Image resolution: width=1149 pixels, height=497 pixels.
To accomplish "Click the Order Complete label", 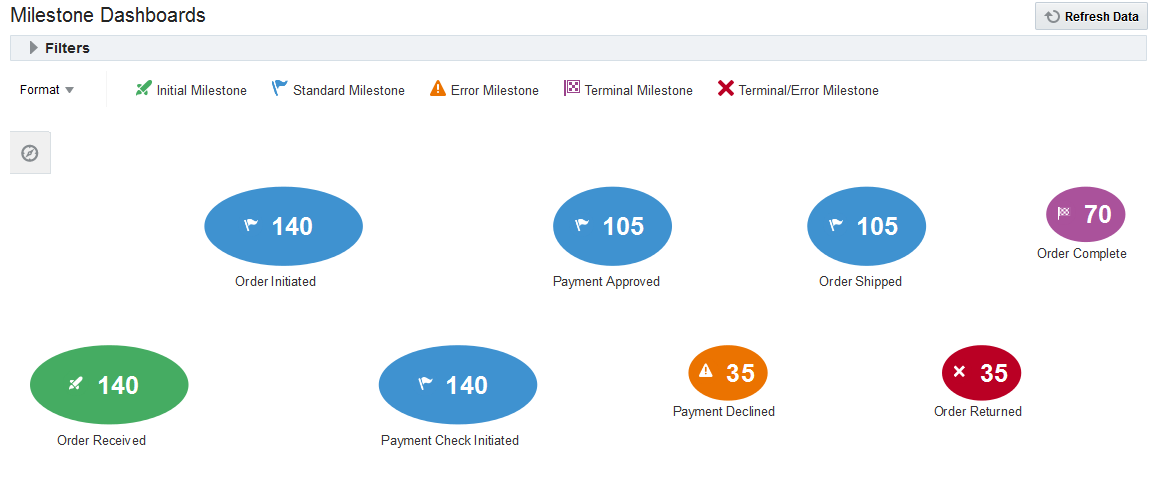I will (1082, 254).
